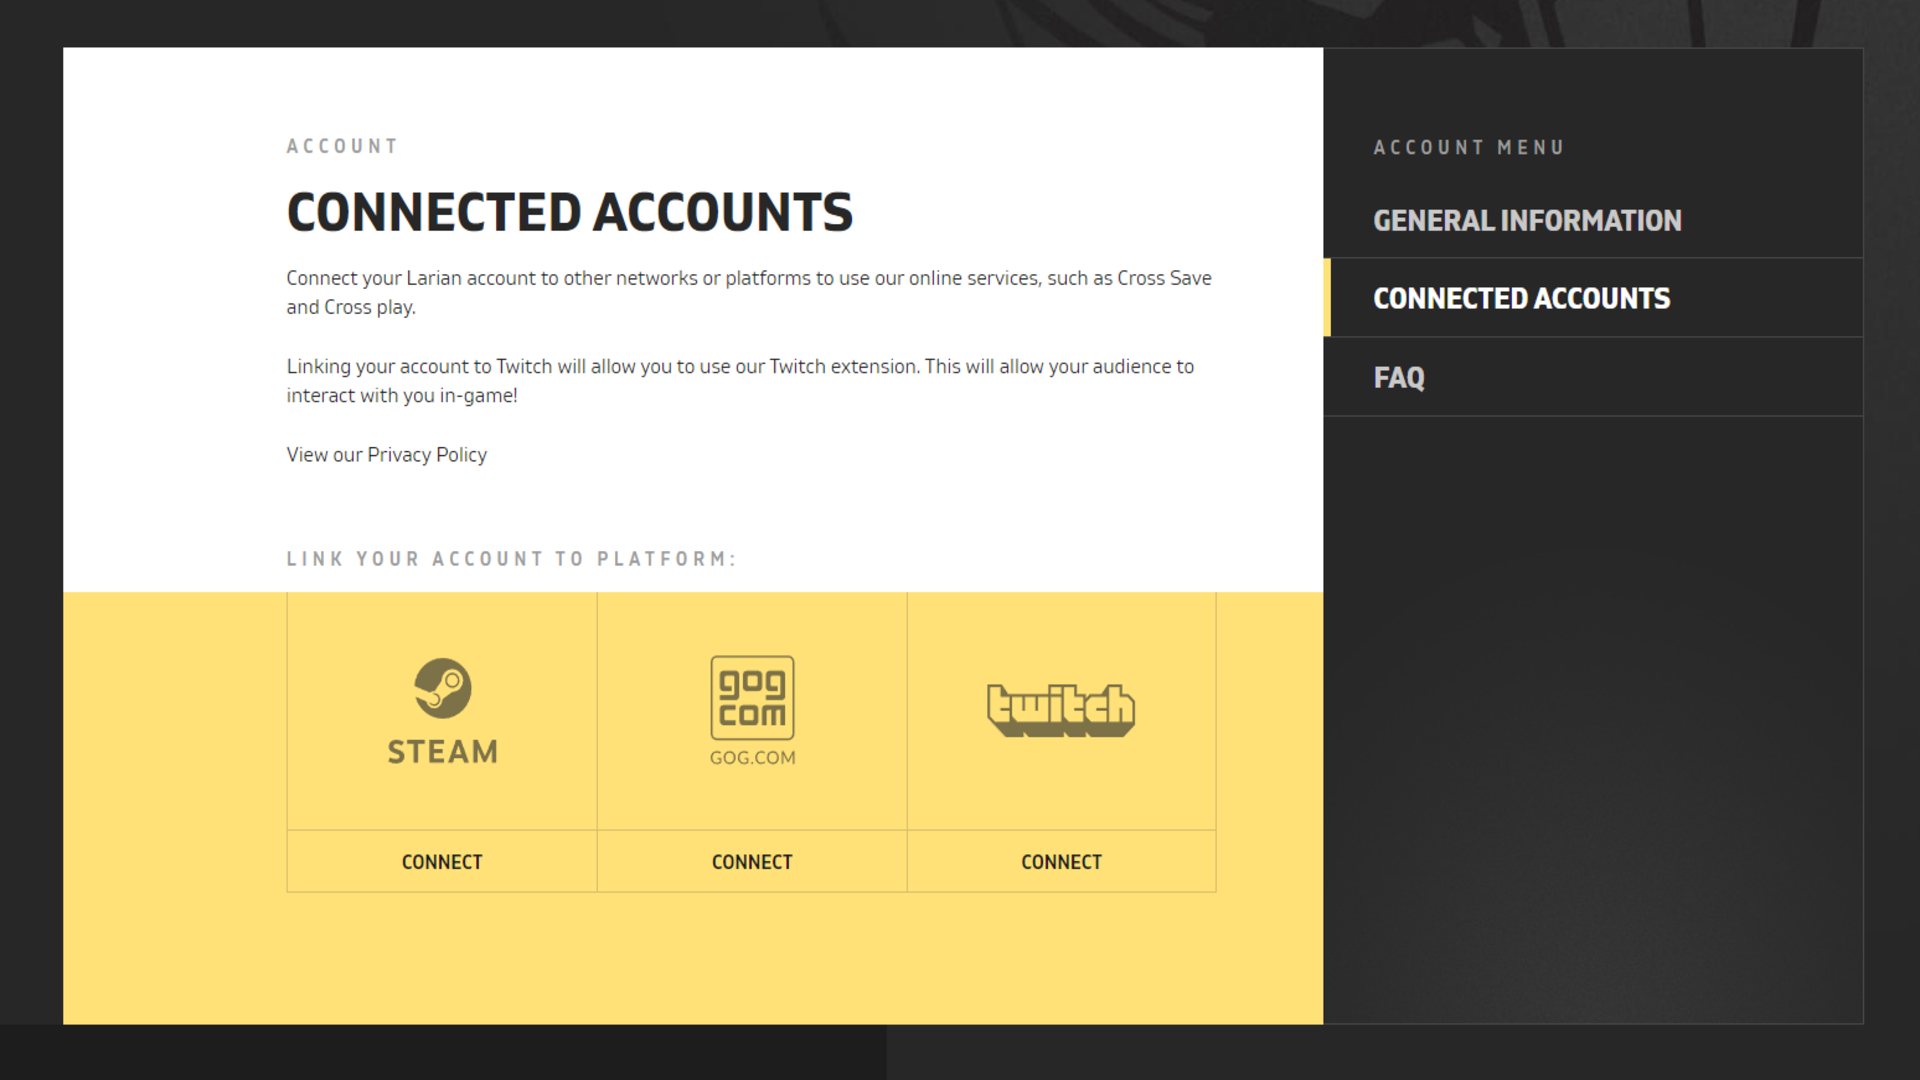Viewport: 1920px width, 1080px height.
Task: Click the GOG.com square logo icon
Action: (x=752, y=697)
